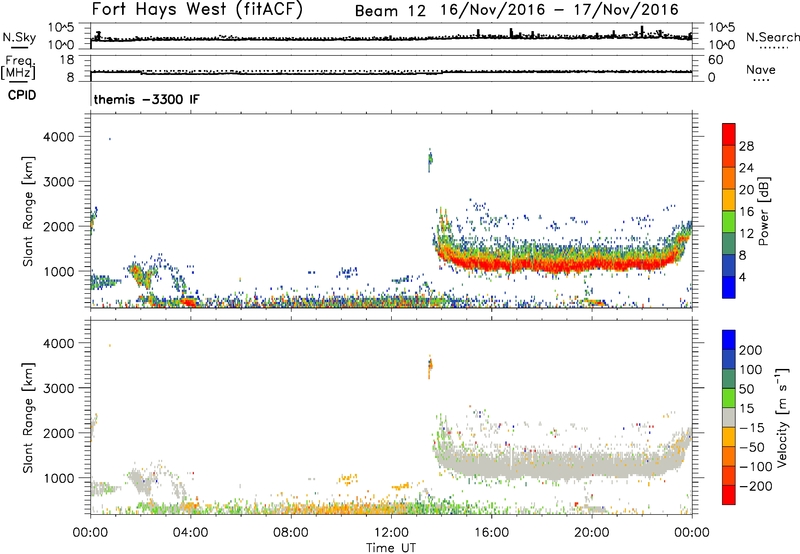
Task: Click the blue top segment of Velocity colorbar
Action: tap(729, 340)
